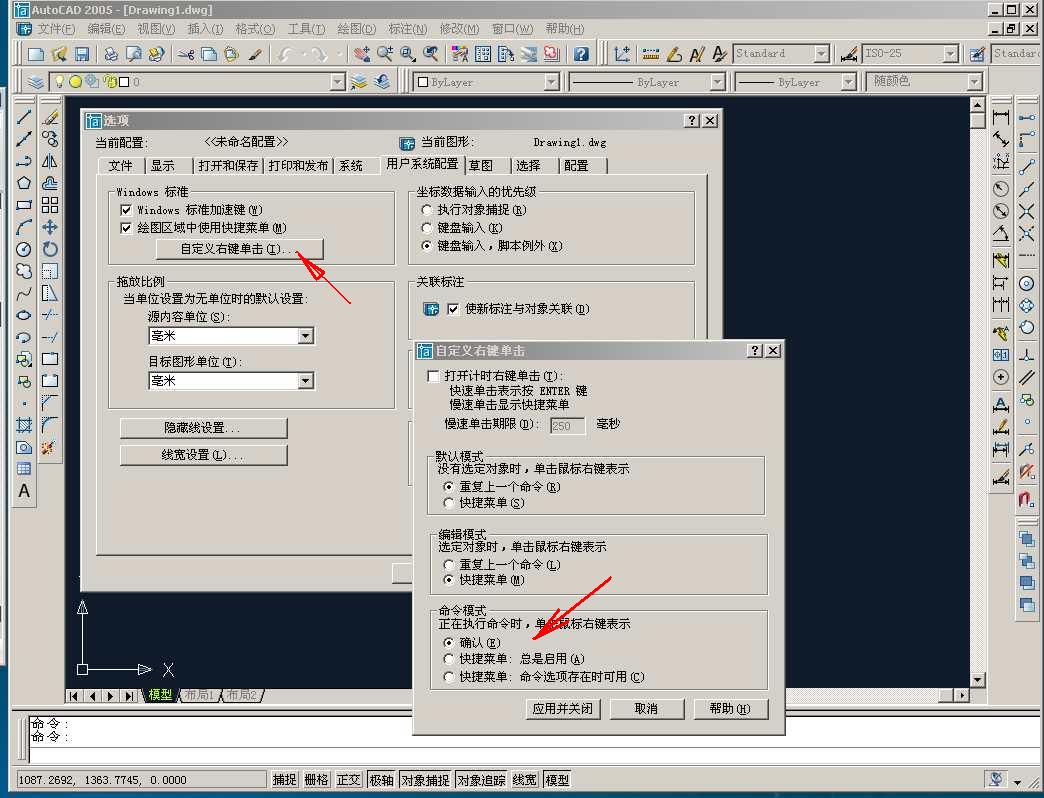Viewport: 1044px width, 798px height.
Task: Select 快捷菜单: 总是启用 radio
Action: [x=449, y=659]
